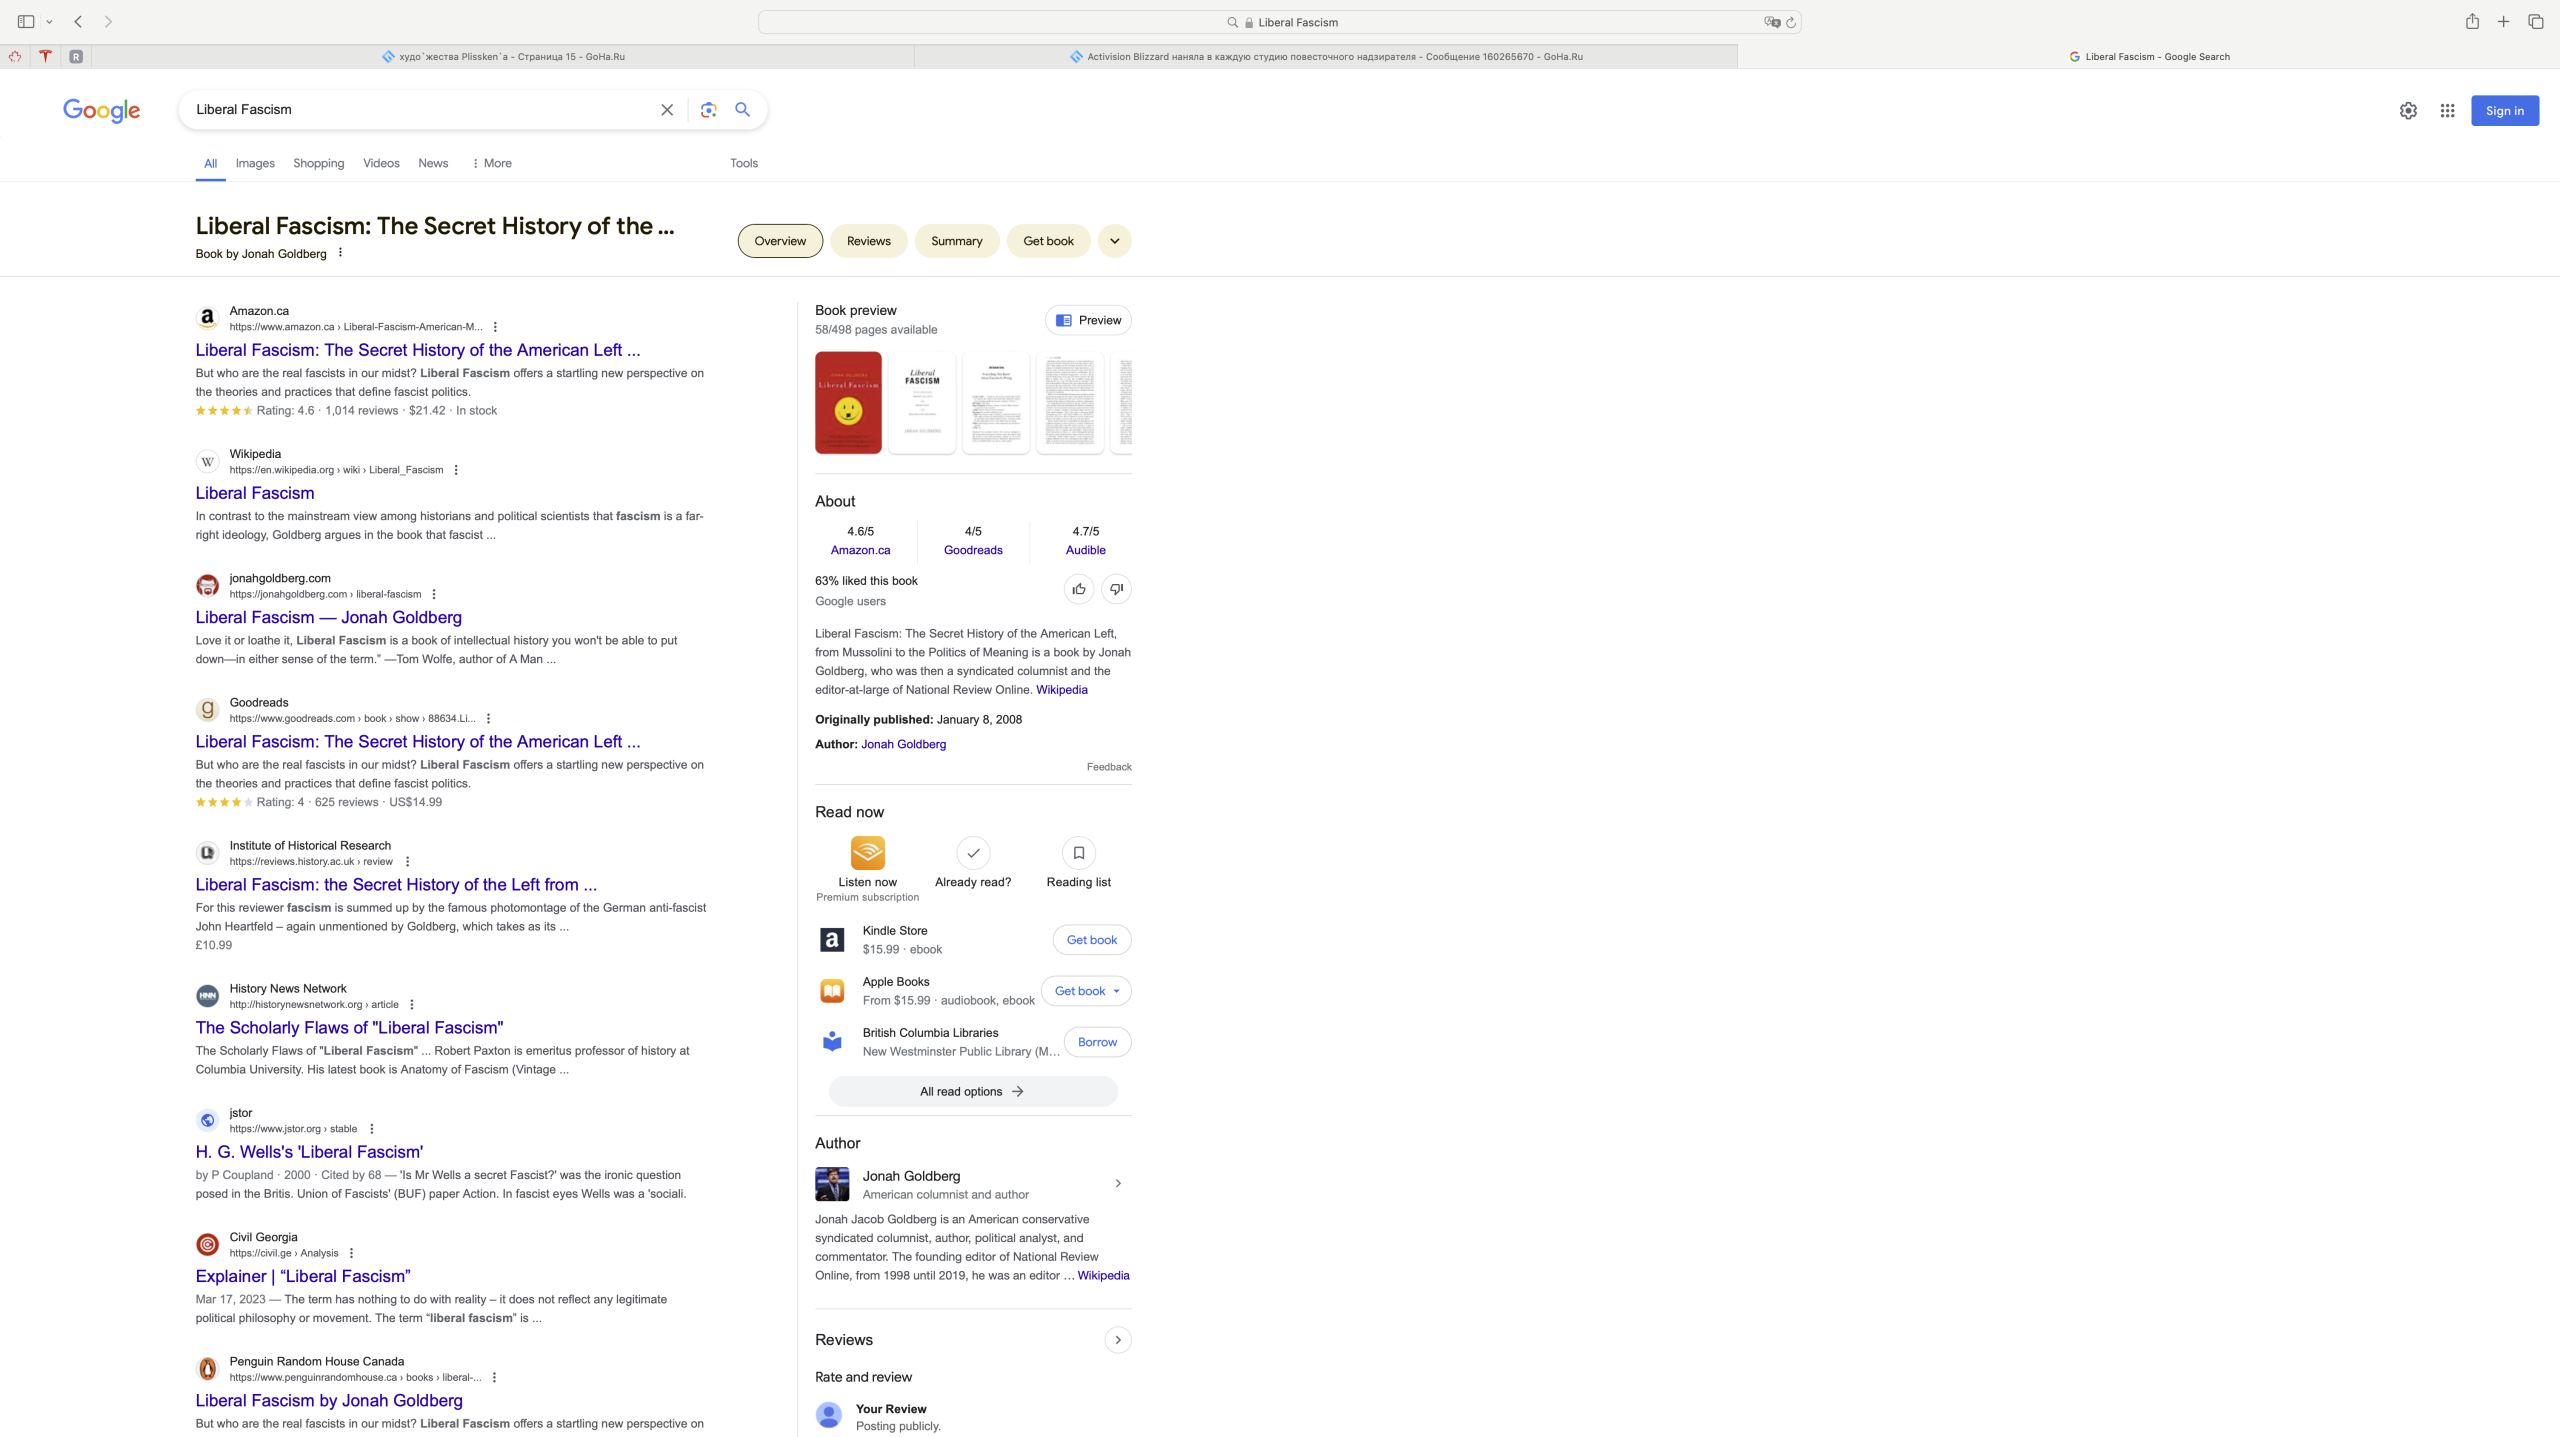The height and width of the screenshot is (1437, 2560).
Task: Switch to the Activision Blizzard GoHa.Ru tab
Action: [1326, 57]
